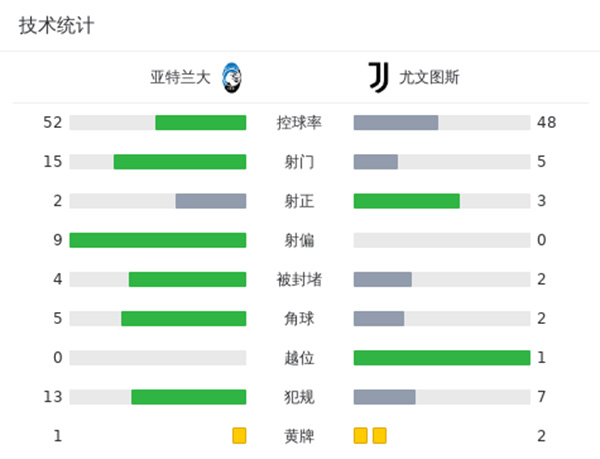The width and height of the screenshot is (600, 459).
Task: Click Atalanta's yellow card icon
Action: pos(239,436)
